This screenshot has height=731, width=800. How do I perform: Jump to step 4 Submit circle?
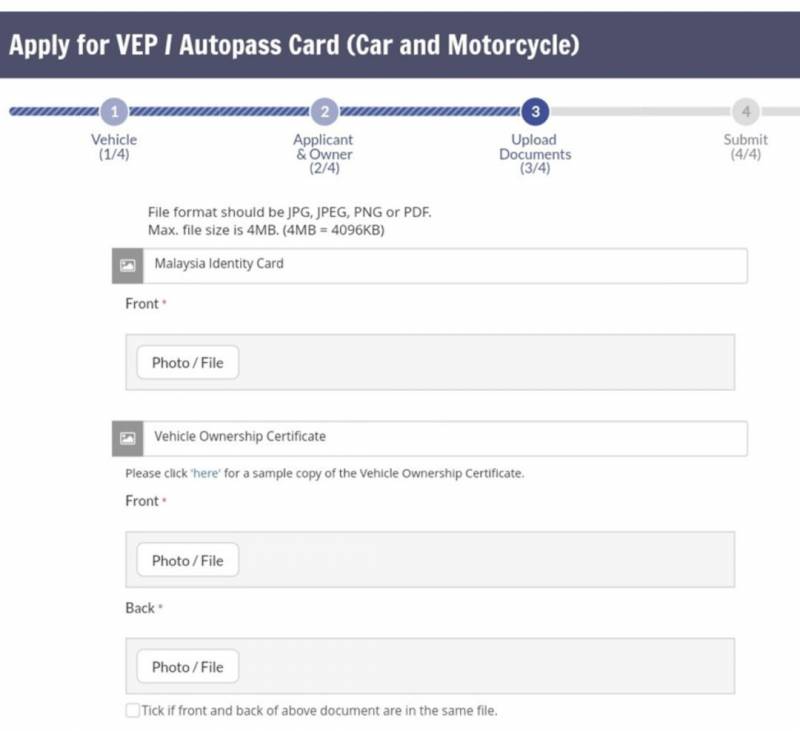(745, 111)
